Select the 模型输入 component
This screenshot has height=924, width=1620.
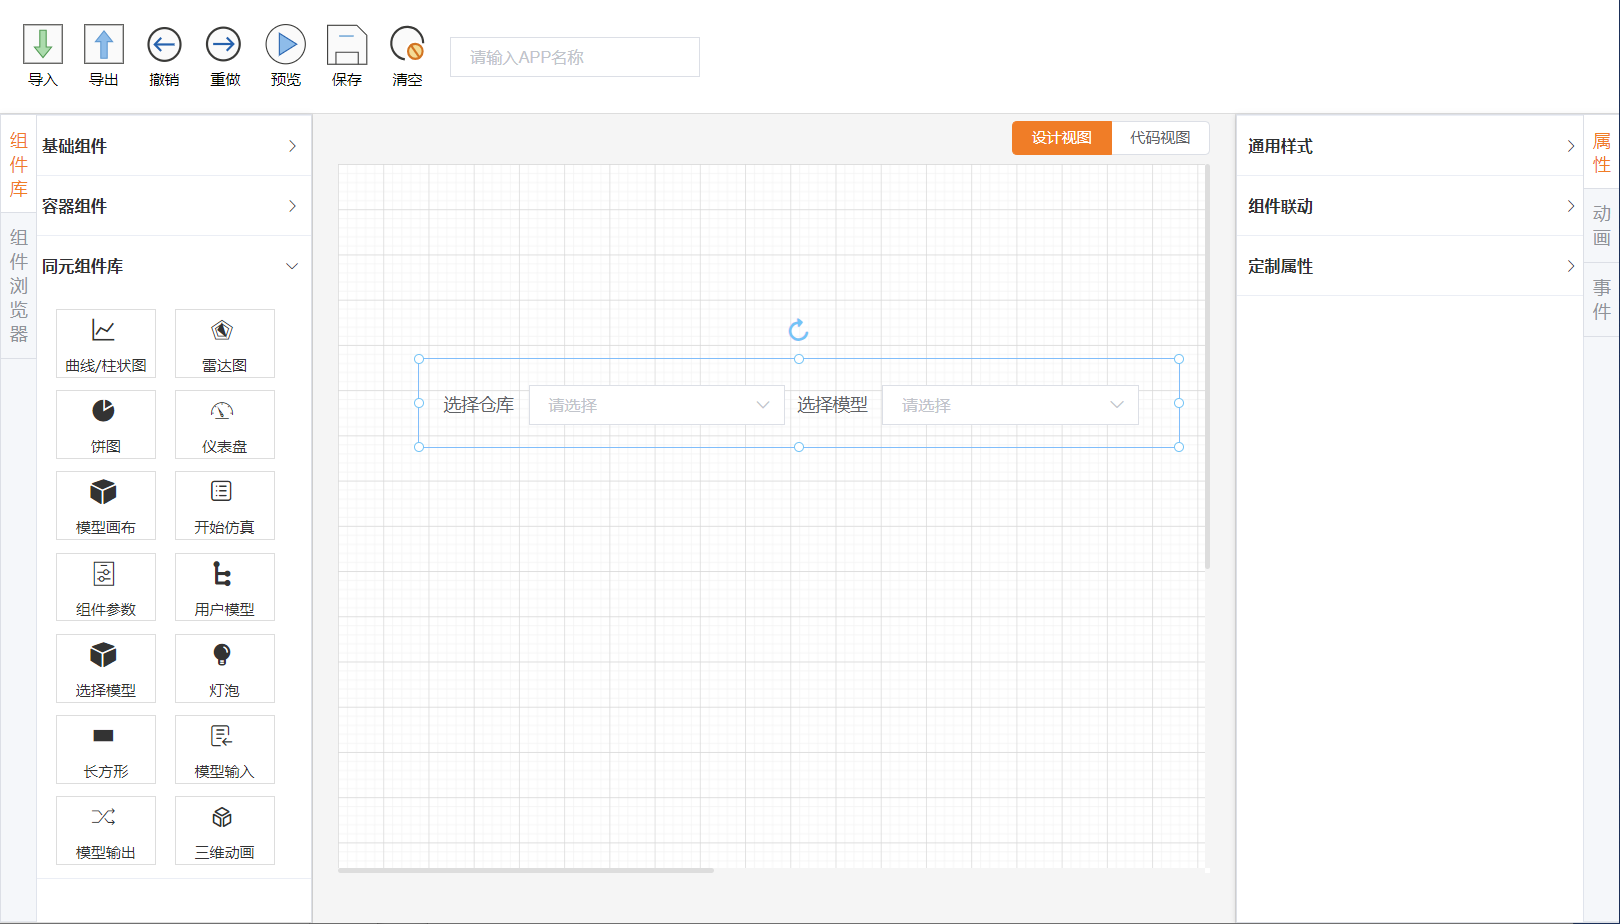225,749
